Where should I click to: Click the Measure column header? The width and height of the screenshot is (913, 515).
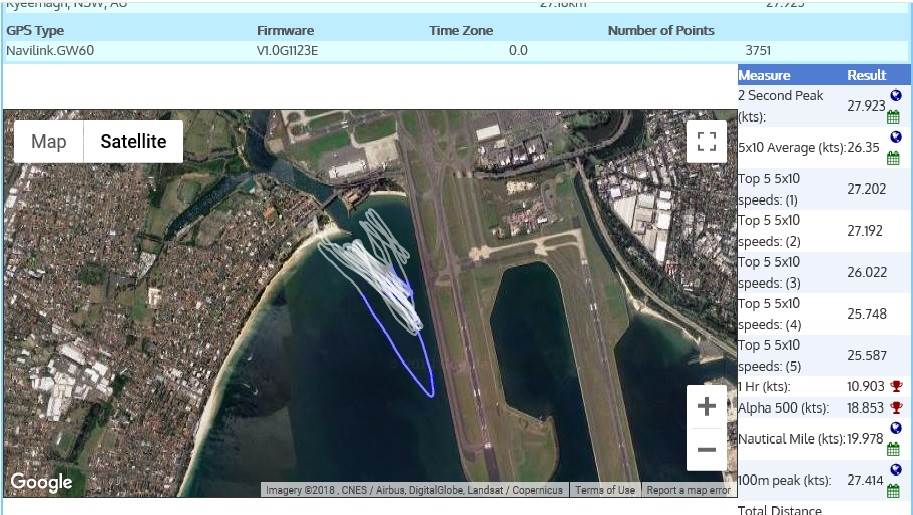click(x=764, y=75)
